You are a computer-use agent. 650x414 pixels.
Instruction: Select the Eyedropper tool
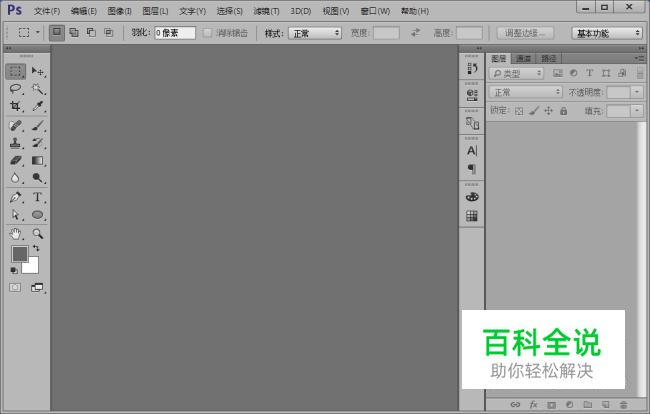[x=38, y=106]
